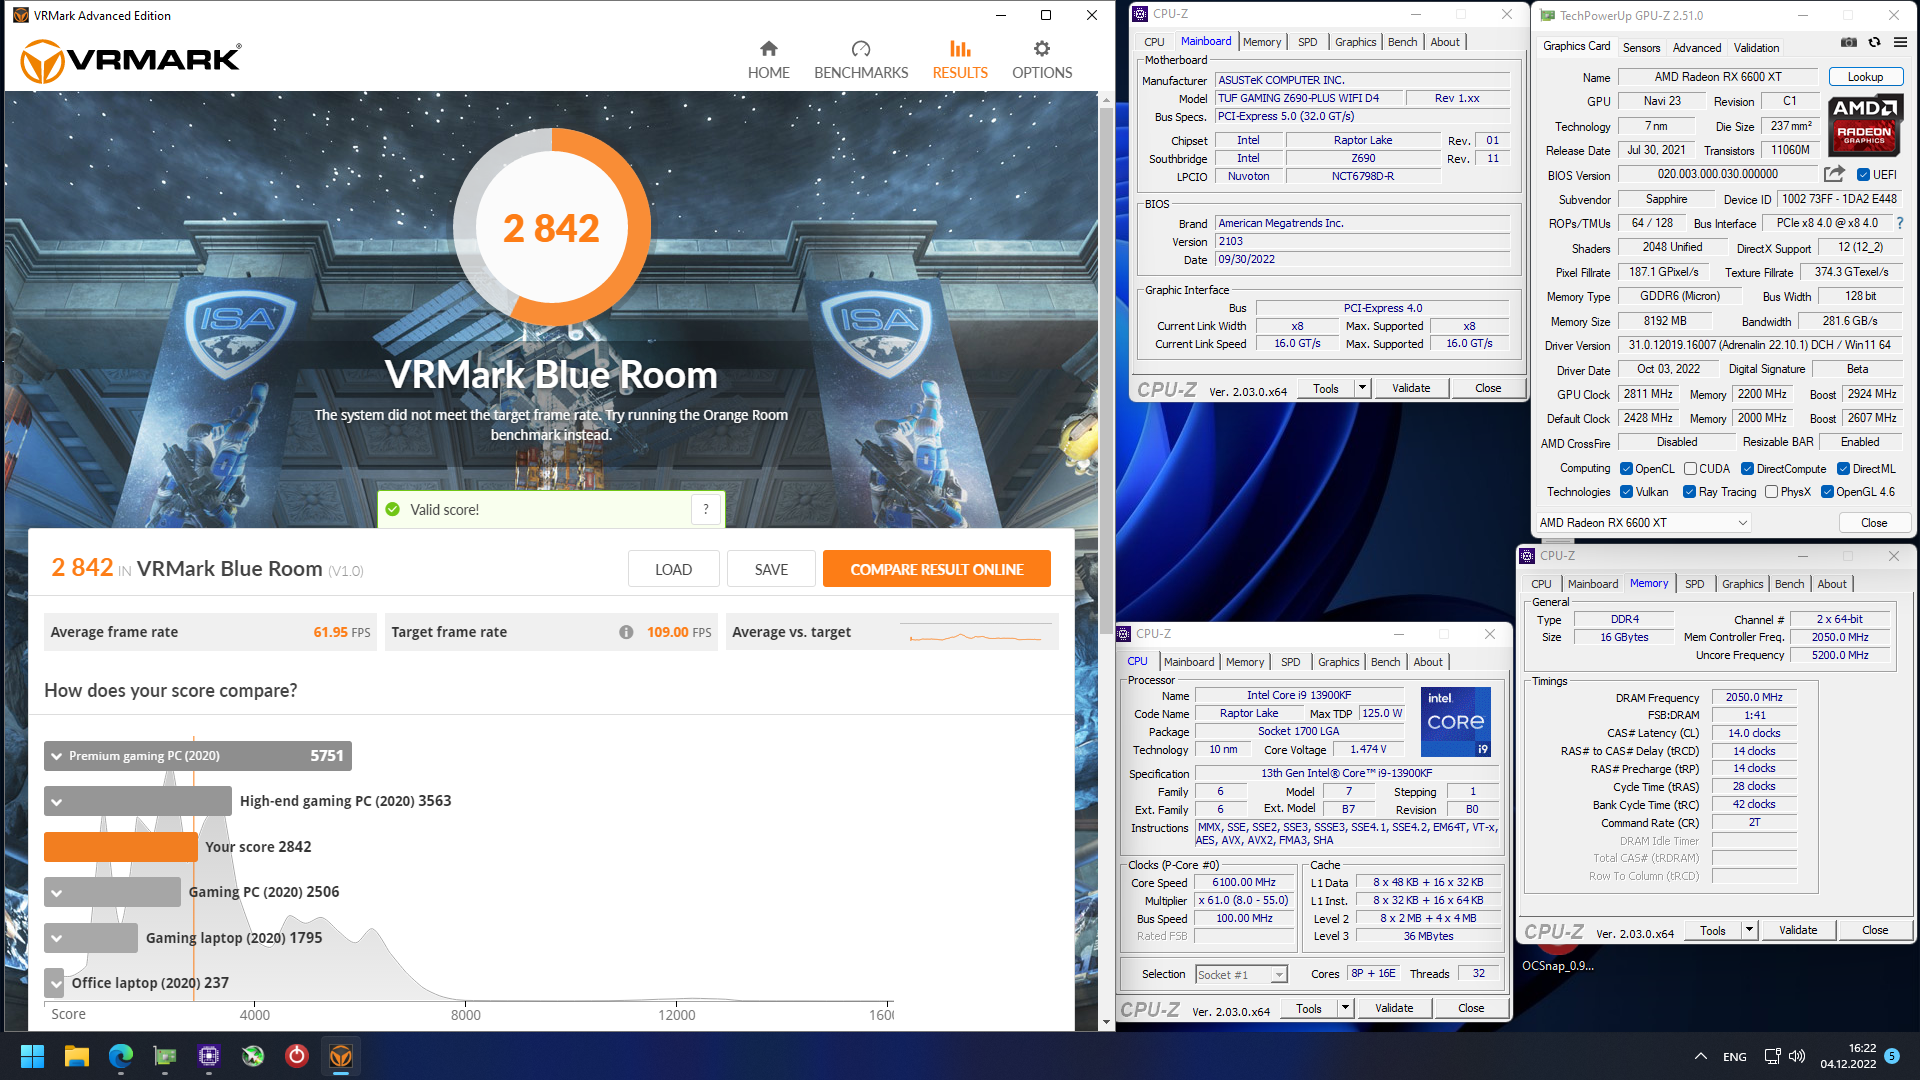1920x1080 pixels.
Task: Toggle Vulkan checkbox in GPU-Z
Action: pos(1627,492)
